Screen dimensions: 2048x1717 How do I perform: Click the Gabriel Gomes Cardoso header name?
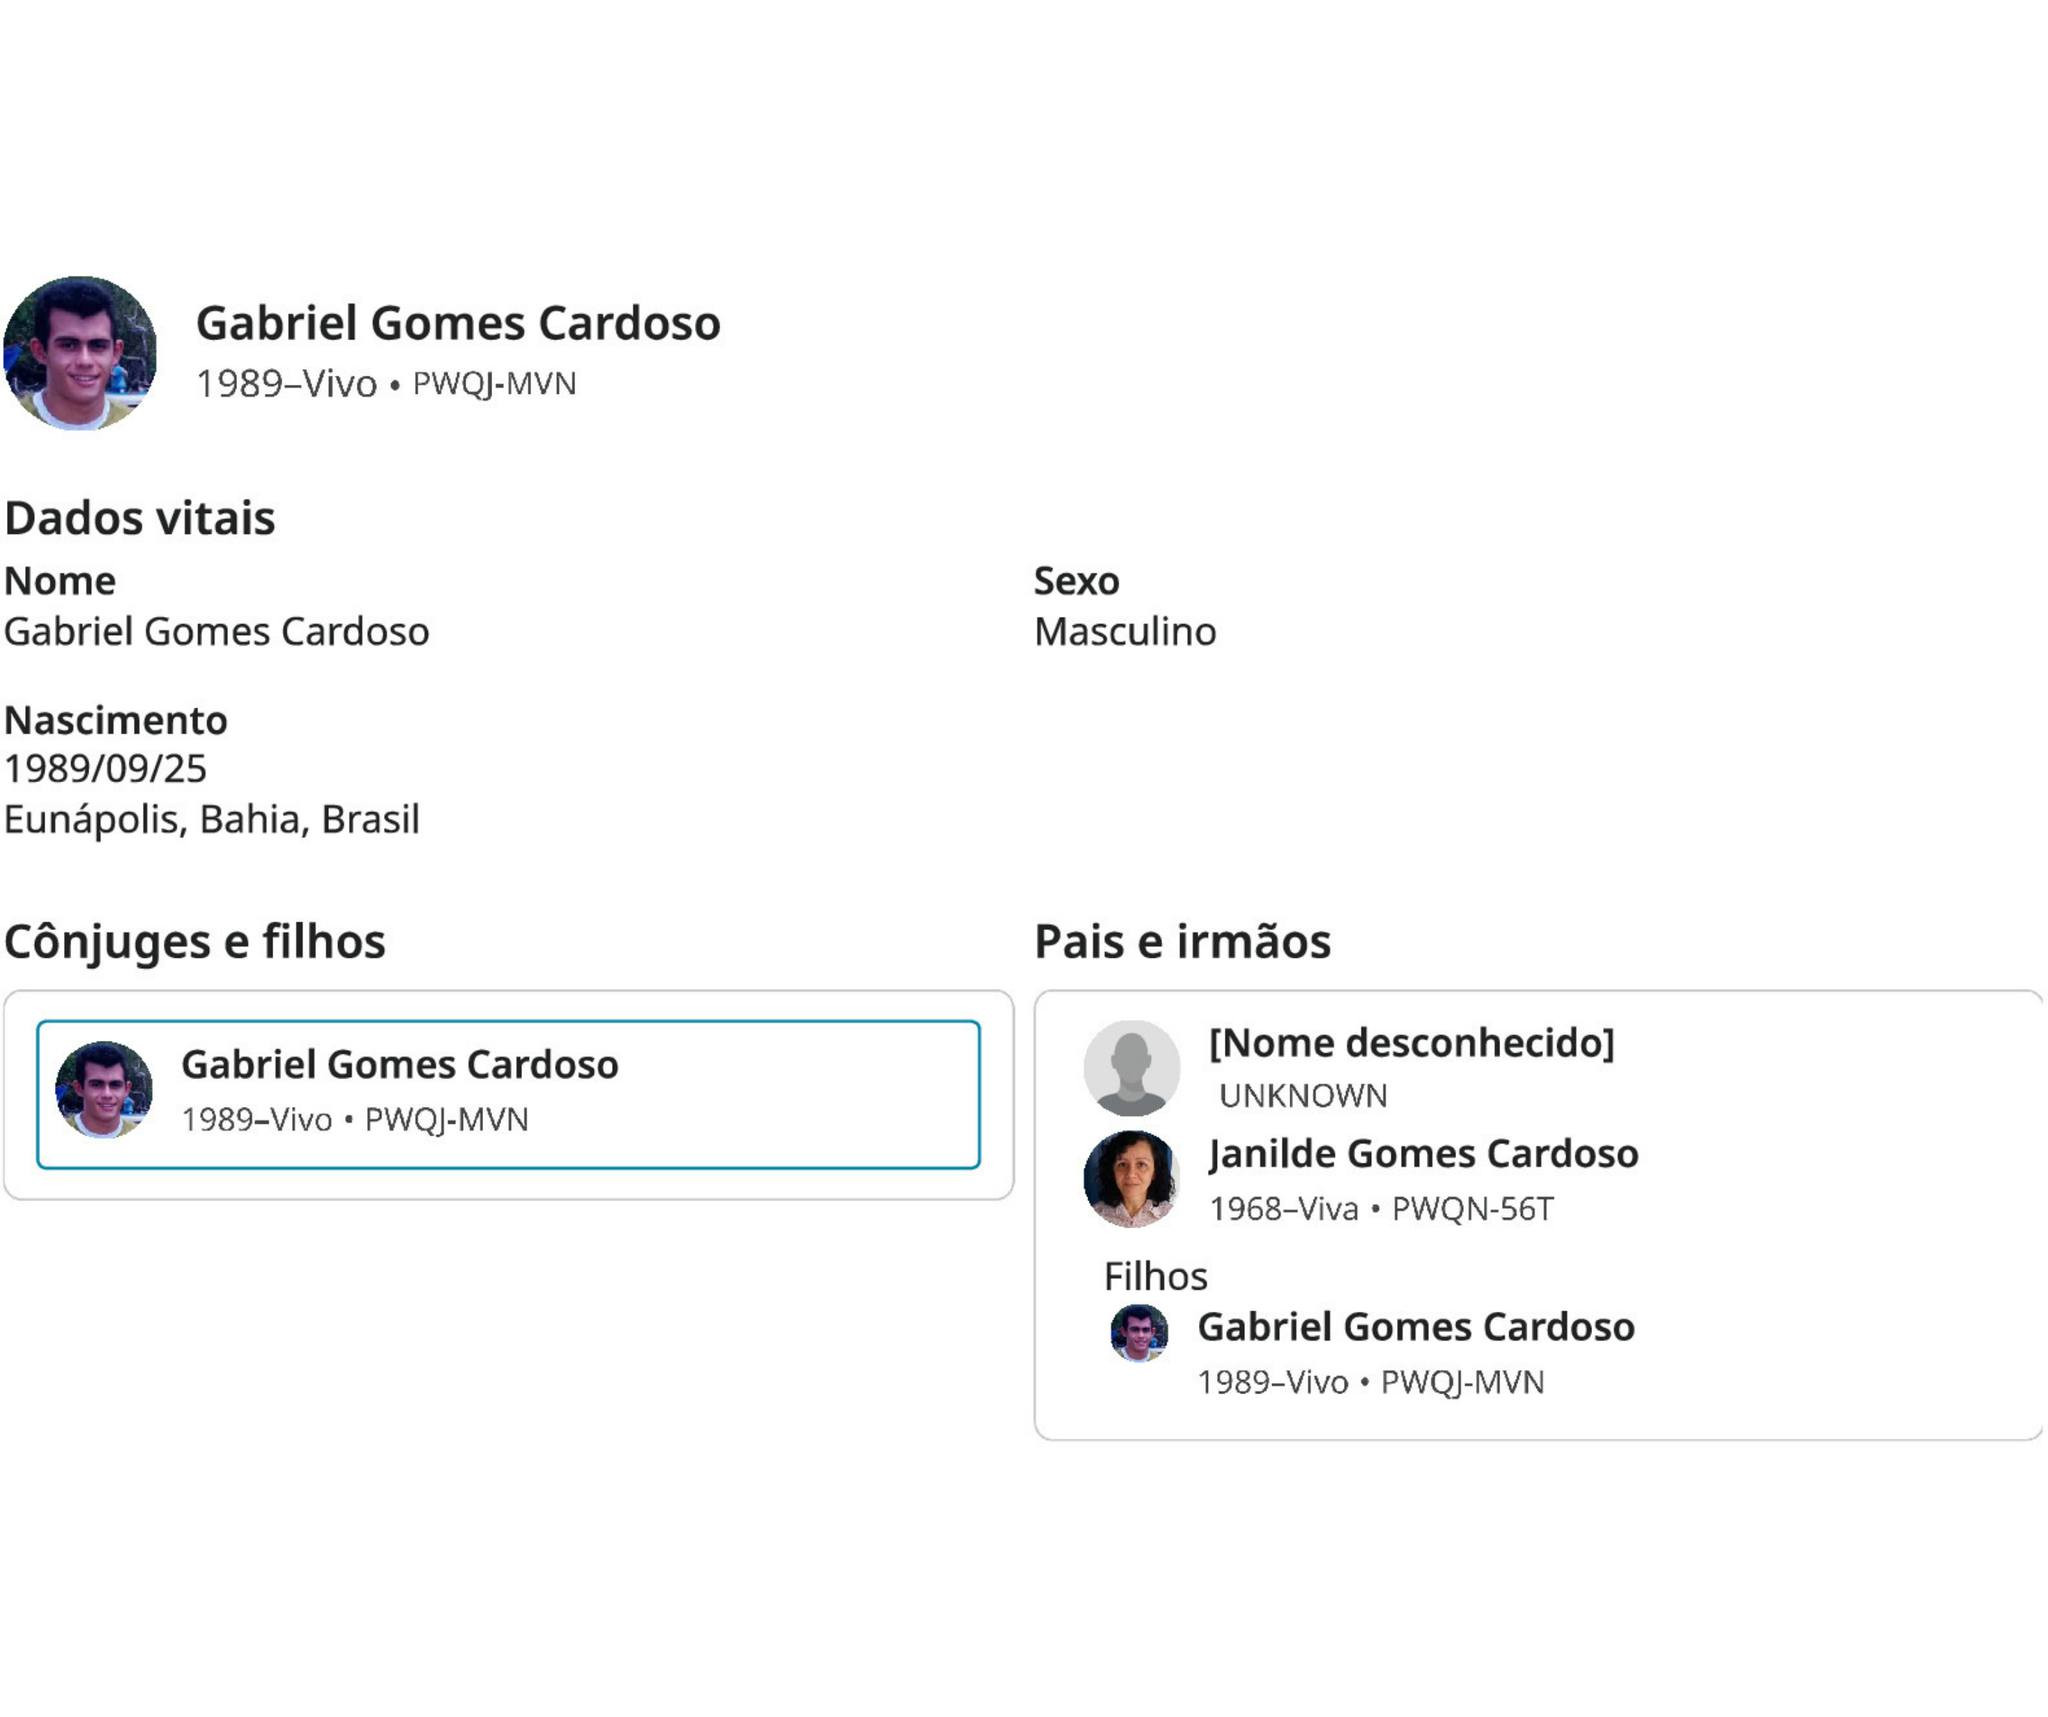(457, 323)
